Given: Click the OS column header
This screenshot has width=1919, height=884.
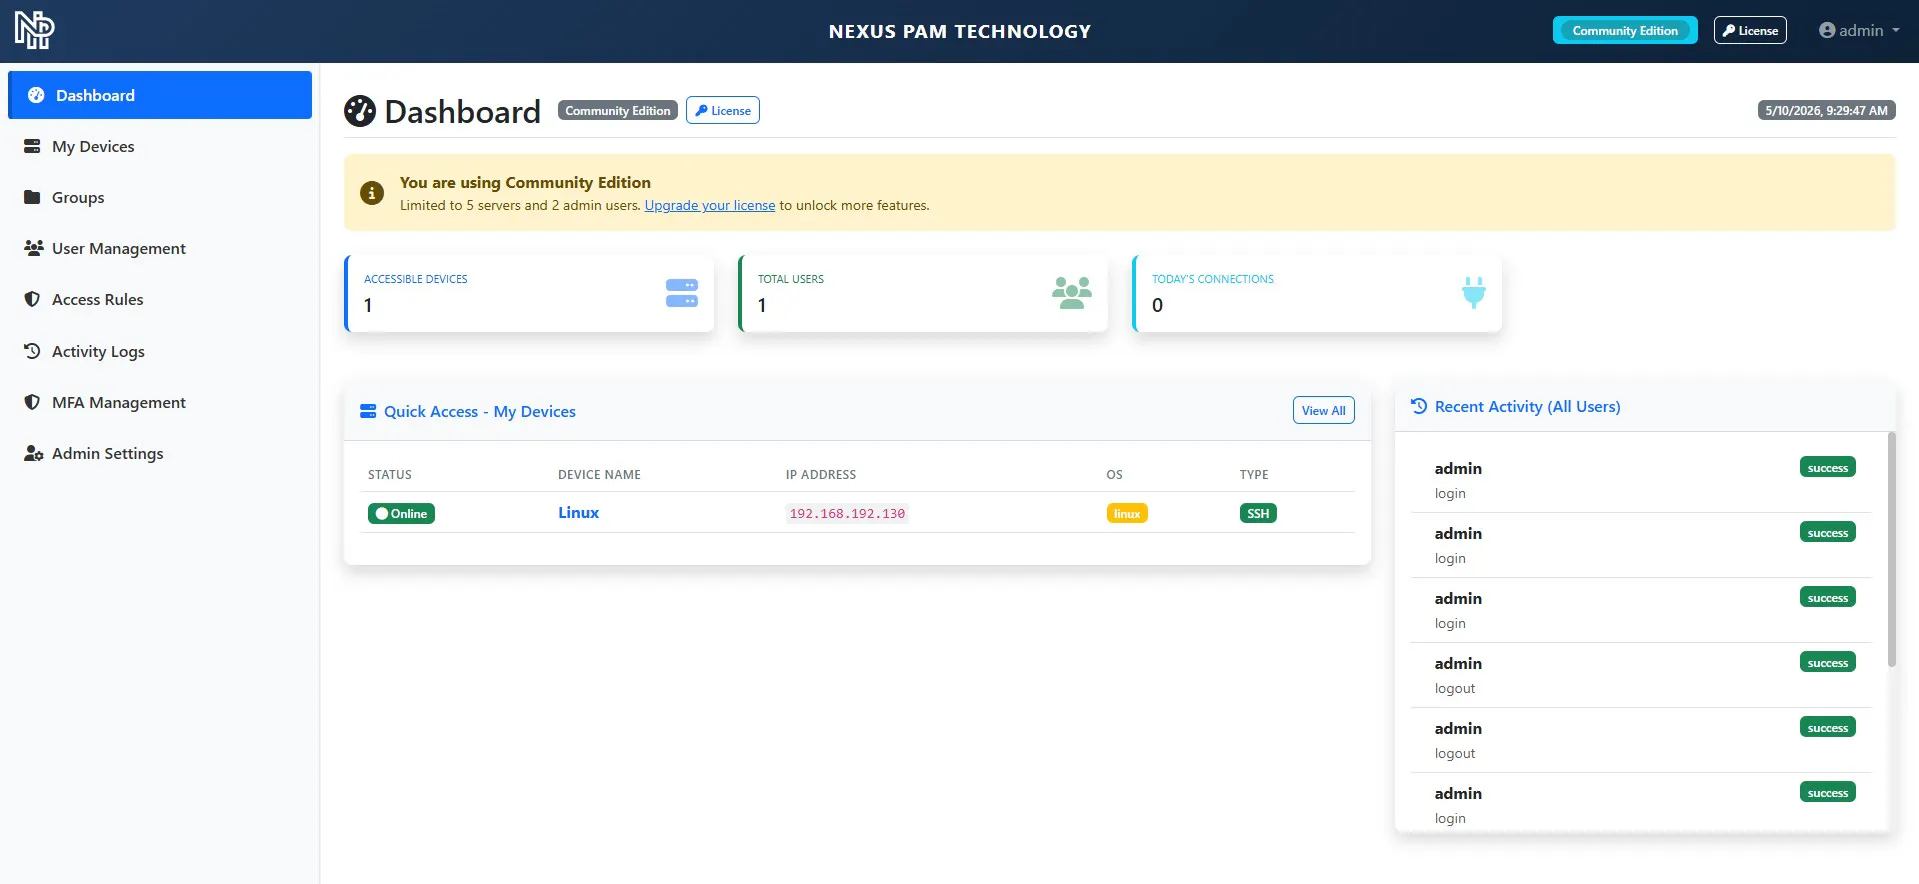Looking at the screenshot, I should (1115, 474).
